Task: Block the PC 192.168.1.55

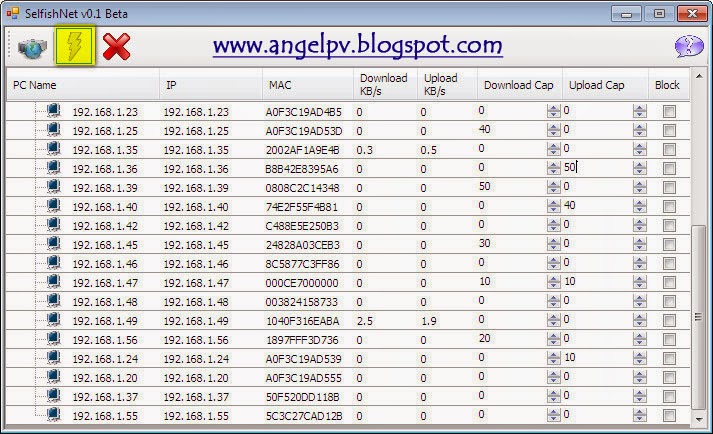Action: [x=669, y=415]
